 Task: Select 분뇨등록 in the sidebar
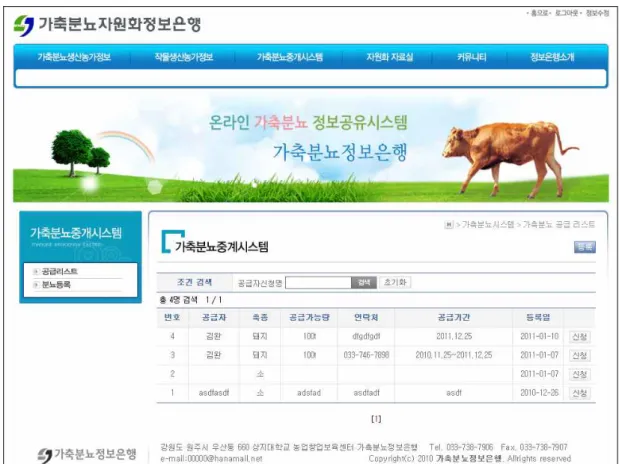coord(56,285)
